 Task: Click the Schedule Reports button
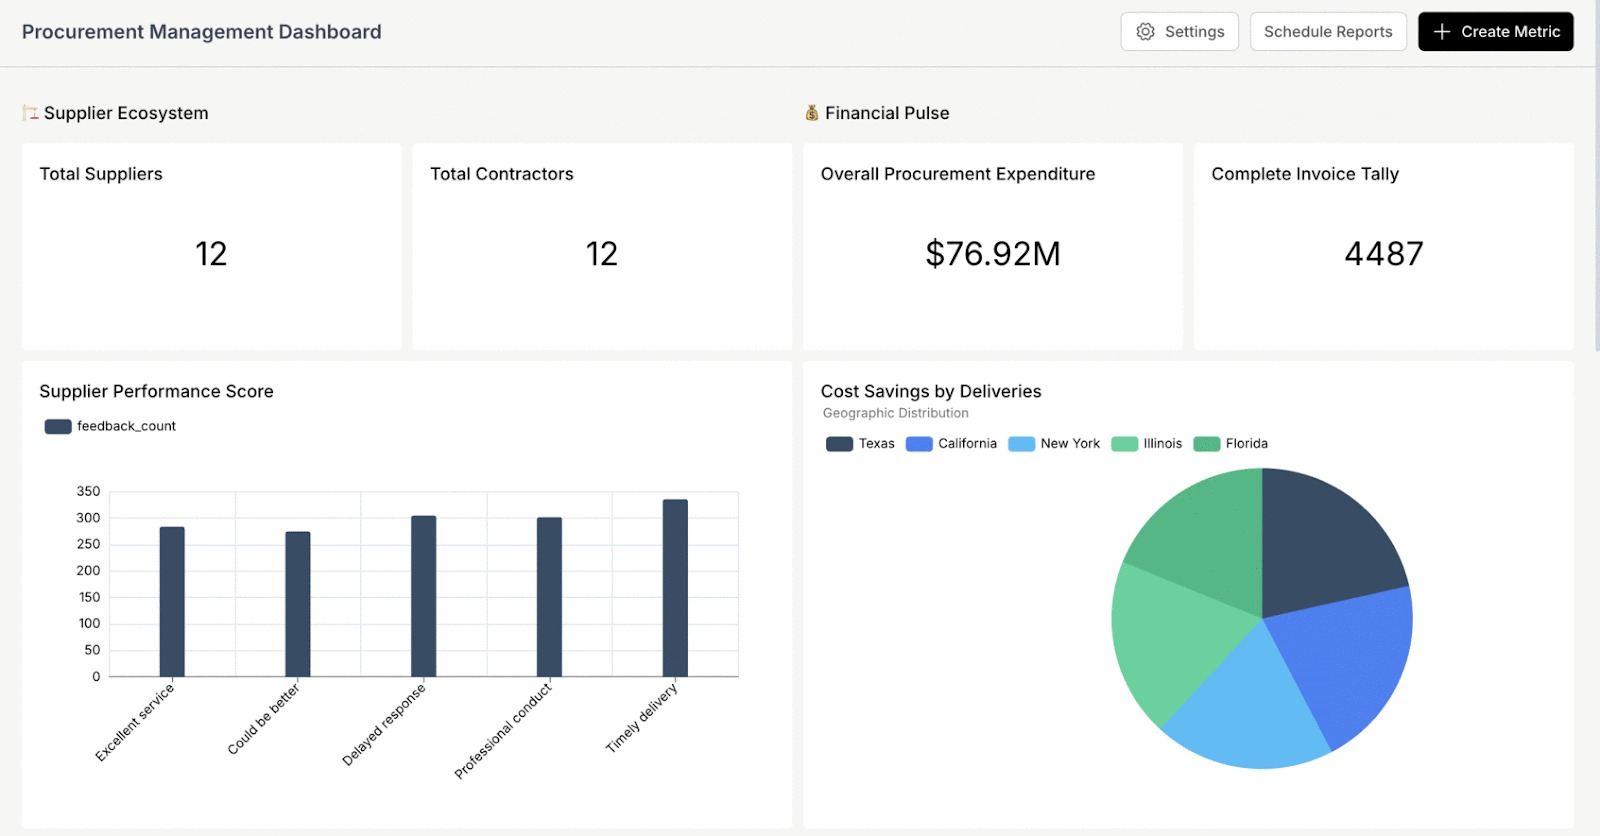click(x=1328, y=32)
